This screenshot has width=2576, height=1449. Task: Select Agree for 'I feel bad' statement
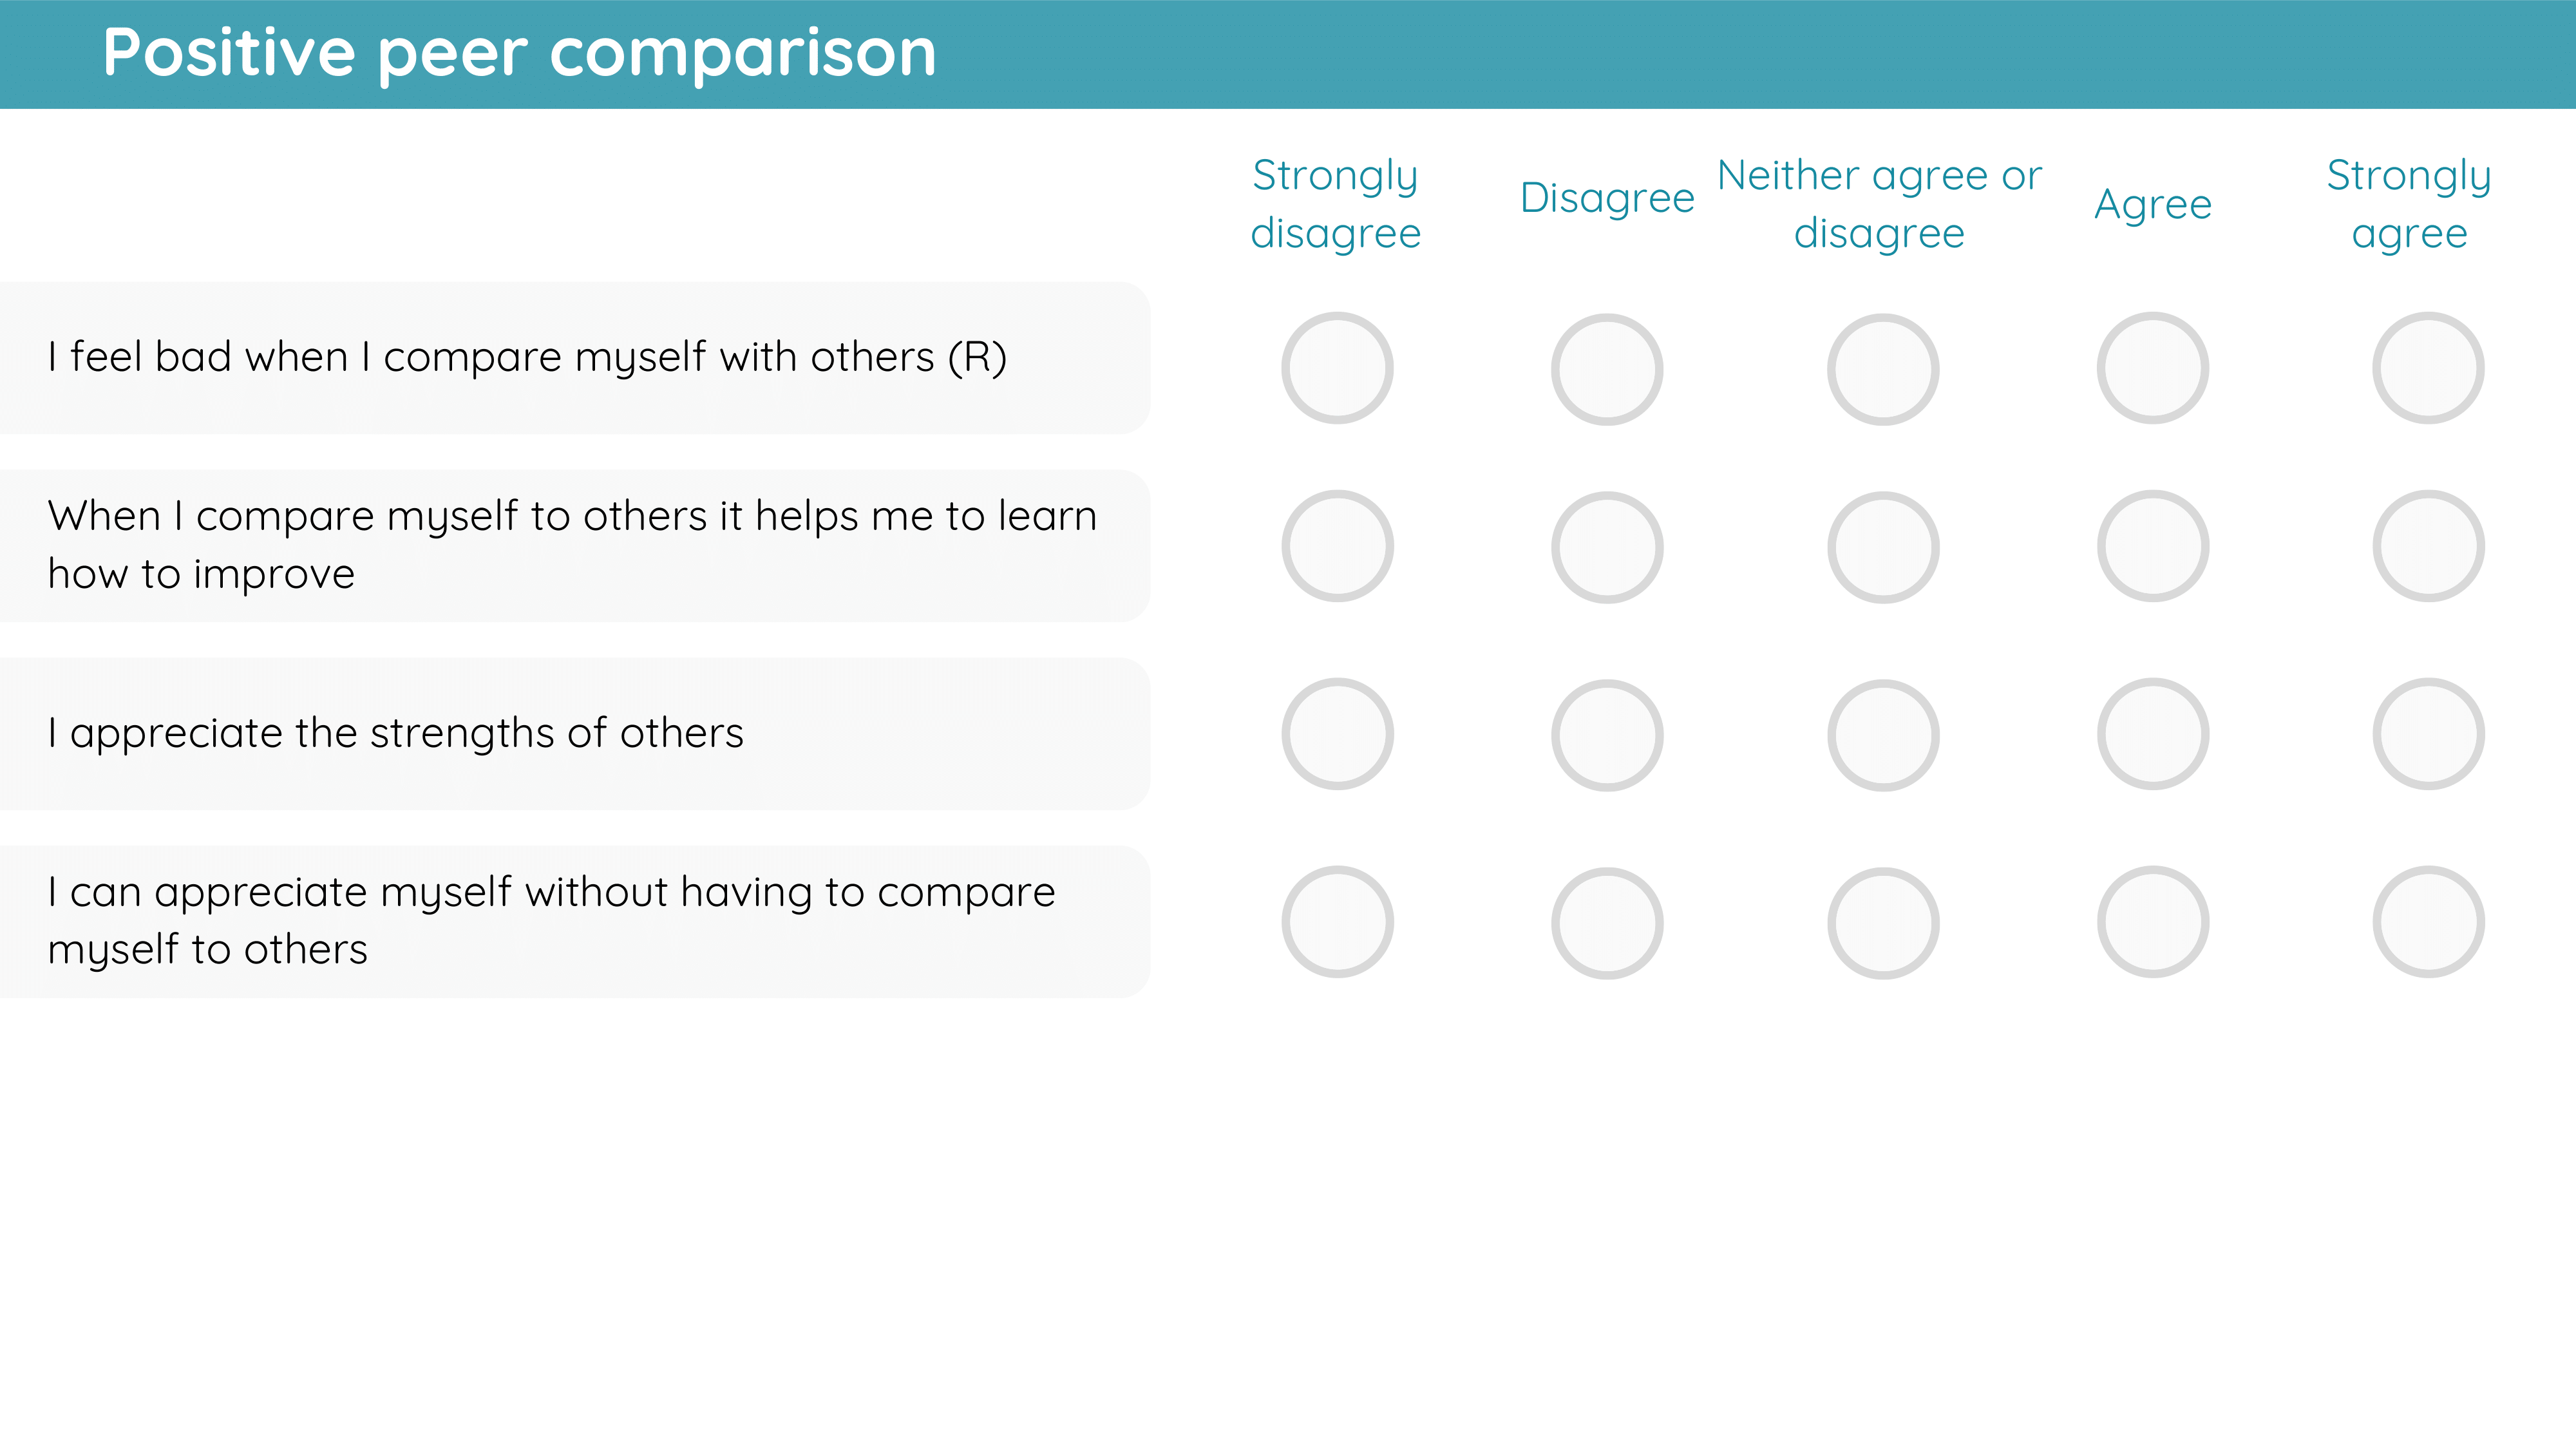click(x=2153, y=368)
